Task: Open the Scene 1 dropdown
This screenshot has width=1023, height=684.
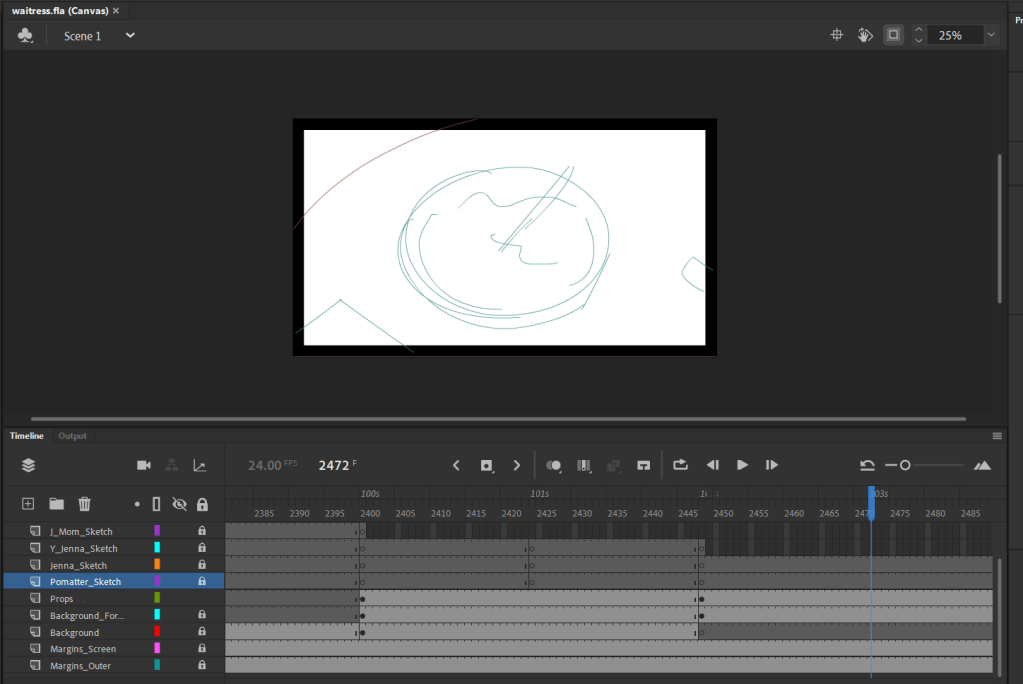Action: click(130, 35)
